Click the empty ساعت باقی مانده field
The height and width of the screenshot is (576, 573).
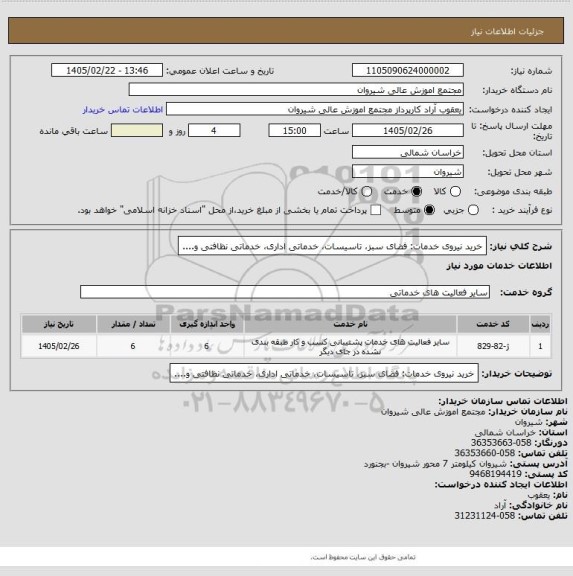click(137, 130)
